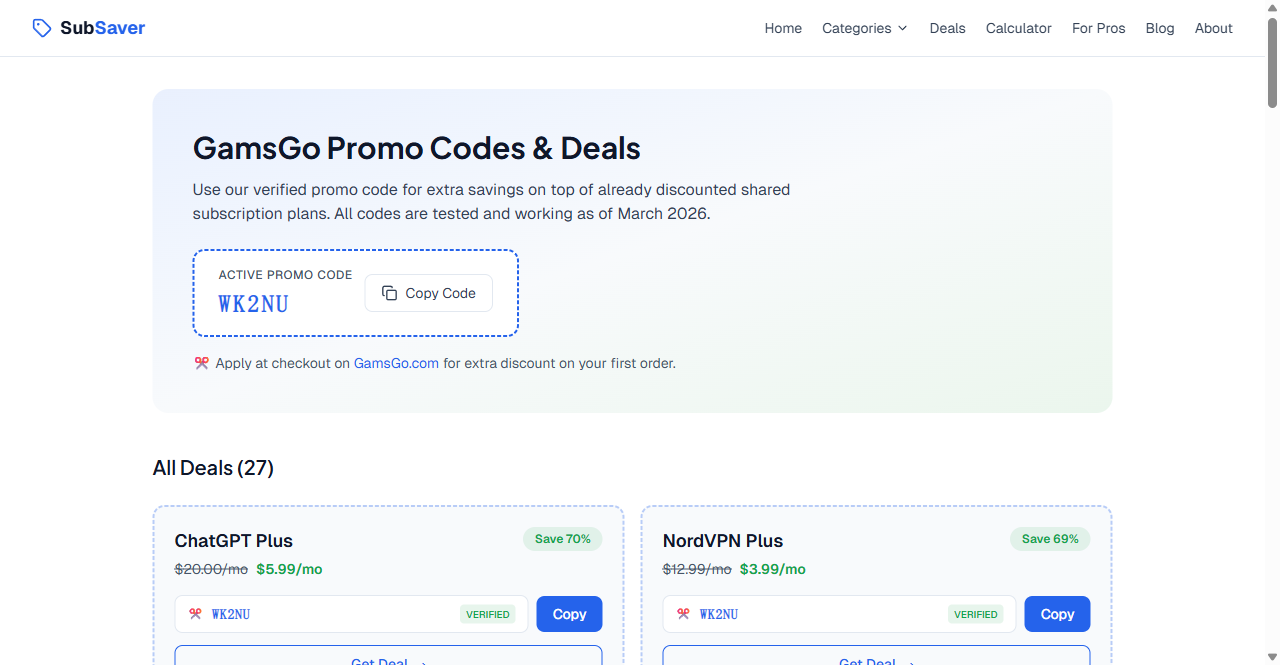Click the VERIFIED badge on NordVPN Plus
Image resolution: width=1280 pixels, height=665 pixels.
point(976,614)
